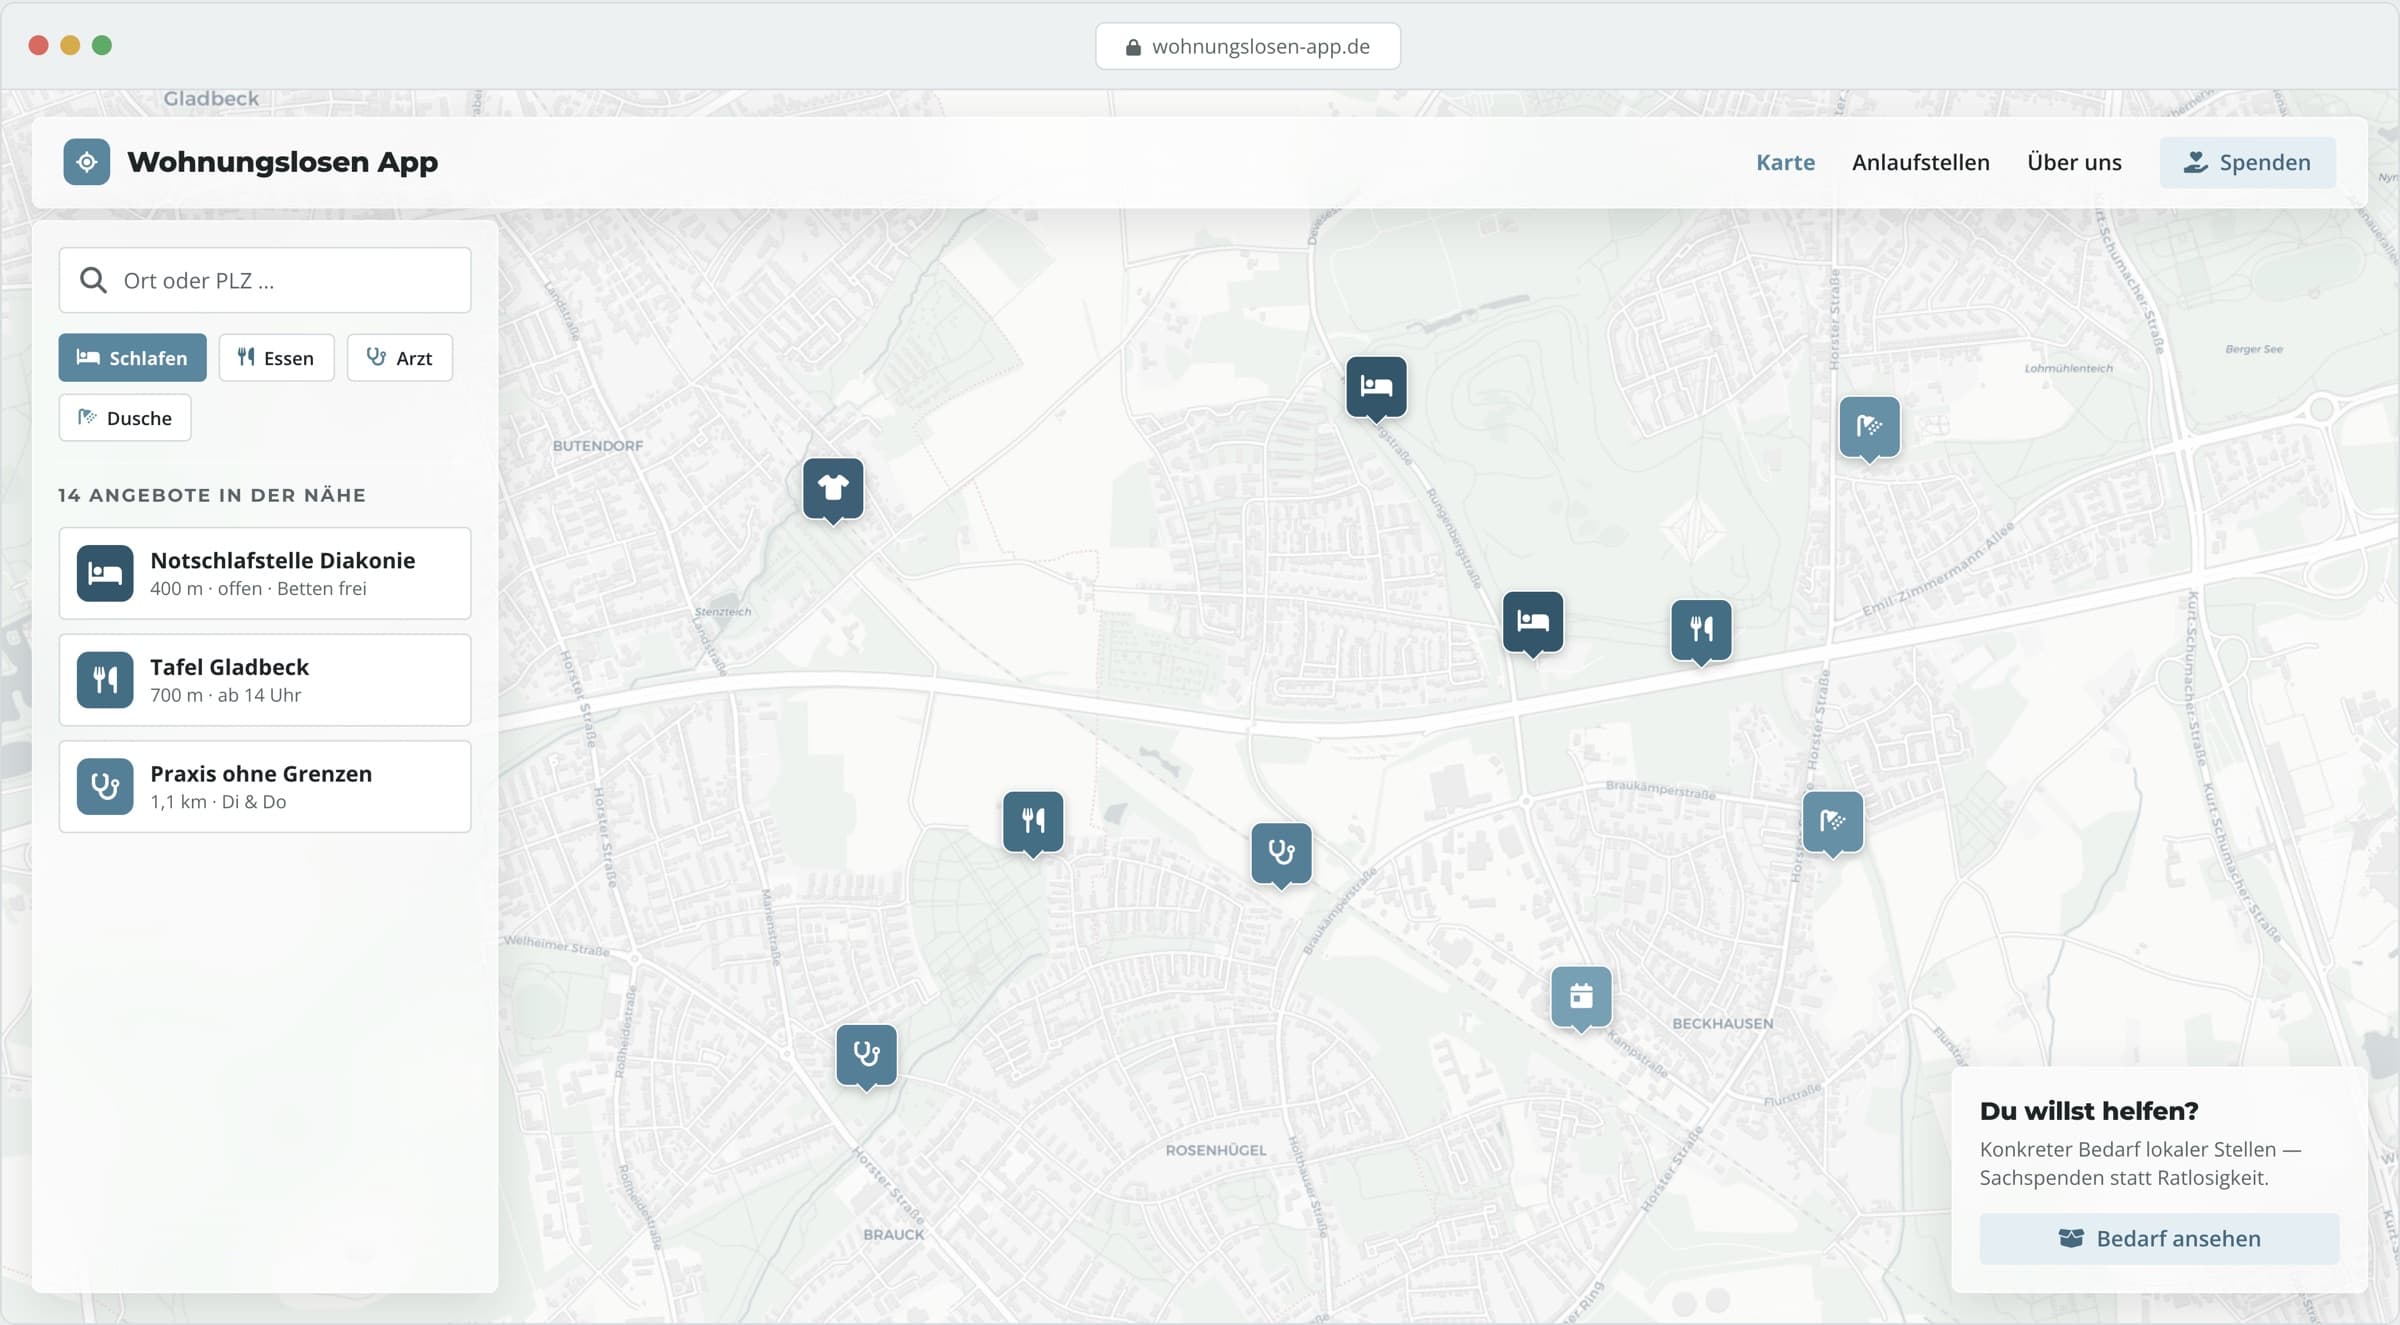Viewport: 2400px width, 1325px height.
Task: Click the "Du willst helfen?" heading
Action: [x=2088, y=1111]
